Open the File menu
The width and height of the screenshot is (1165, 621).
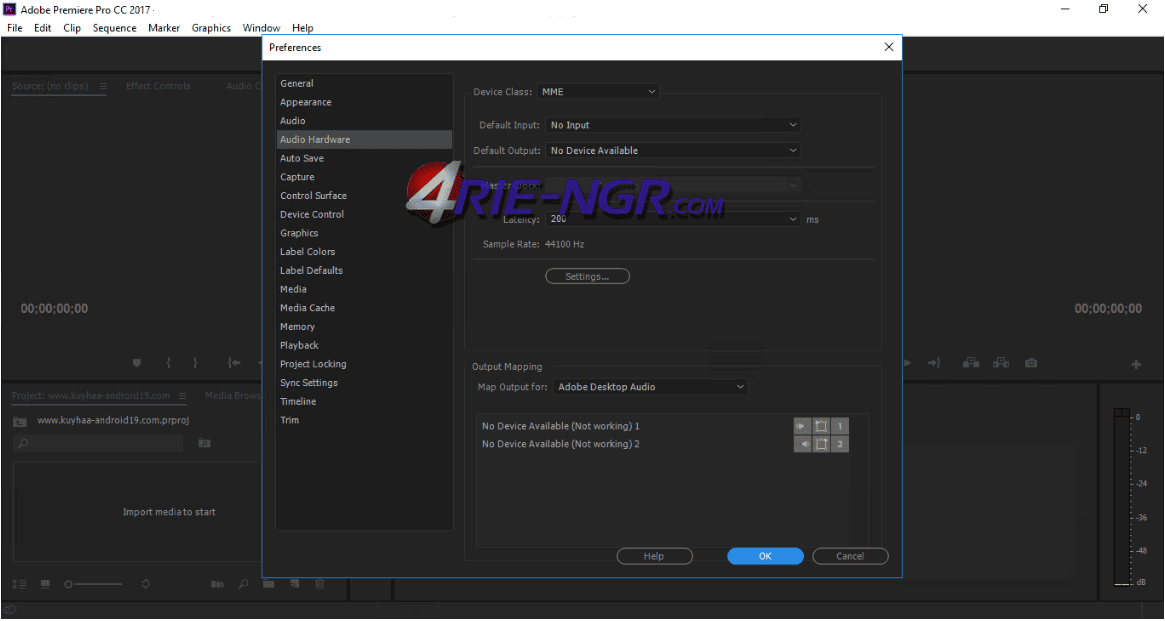pos(14,27)
